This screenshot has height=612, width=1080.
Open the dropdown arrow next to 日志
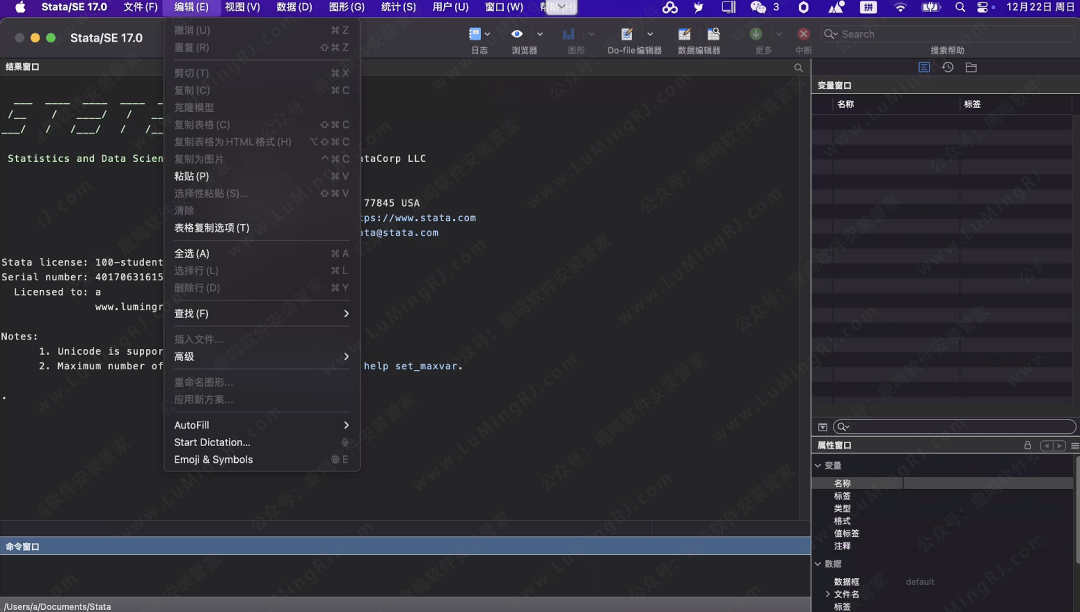point(488,34)
